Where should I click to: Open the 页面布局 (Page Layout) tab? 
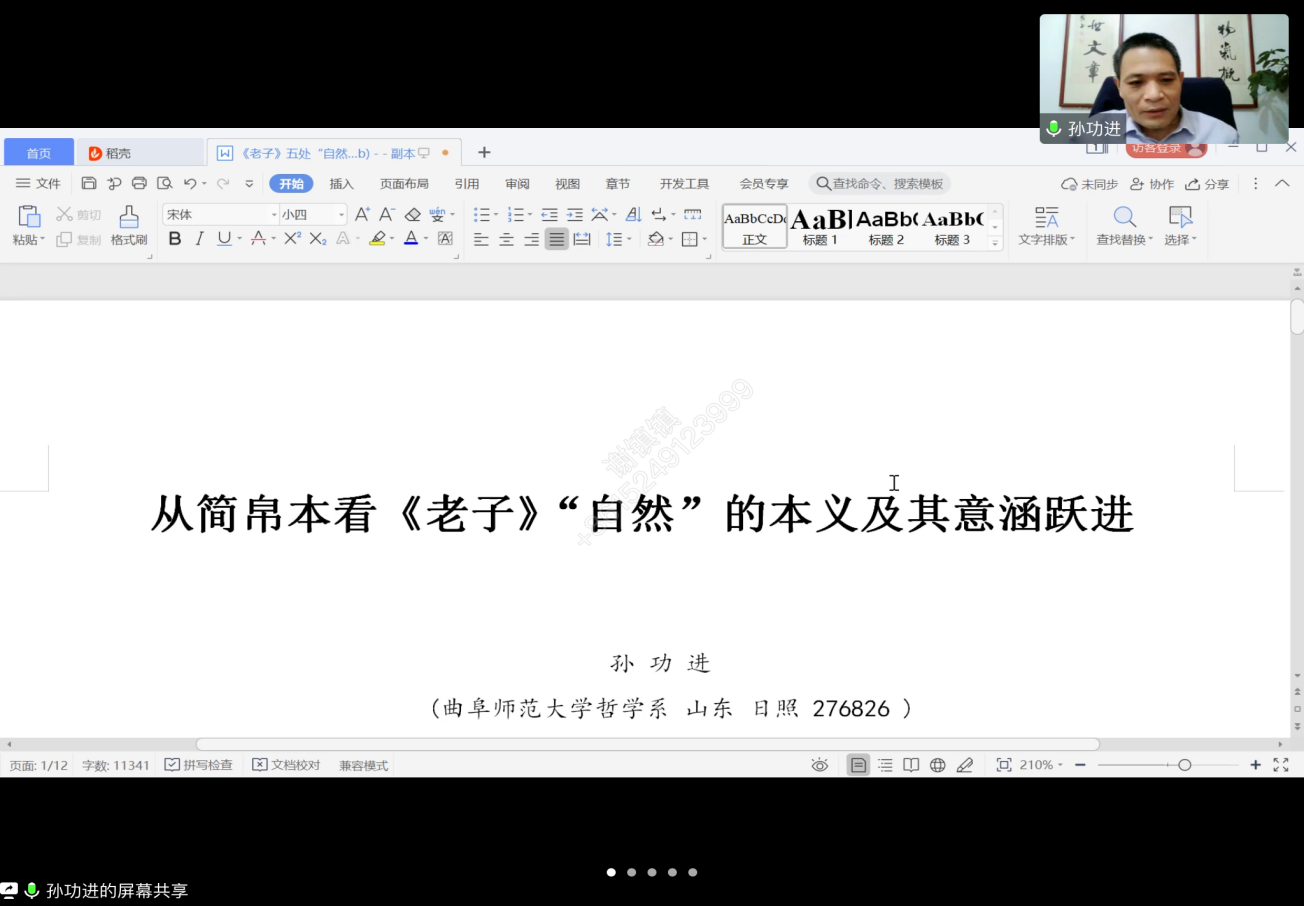pos(404,184)
